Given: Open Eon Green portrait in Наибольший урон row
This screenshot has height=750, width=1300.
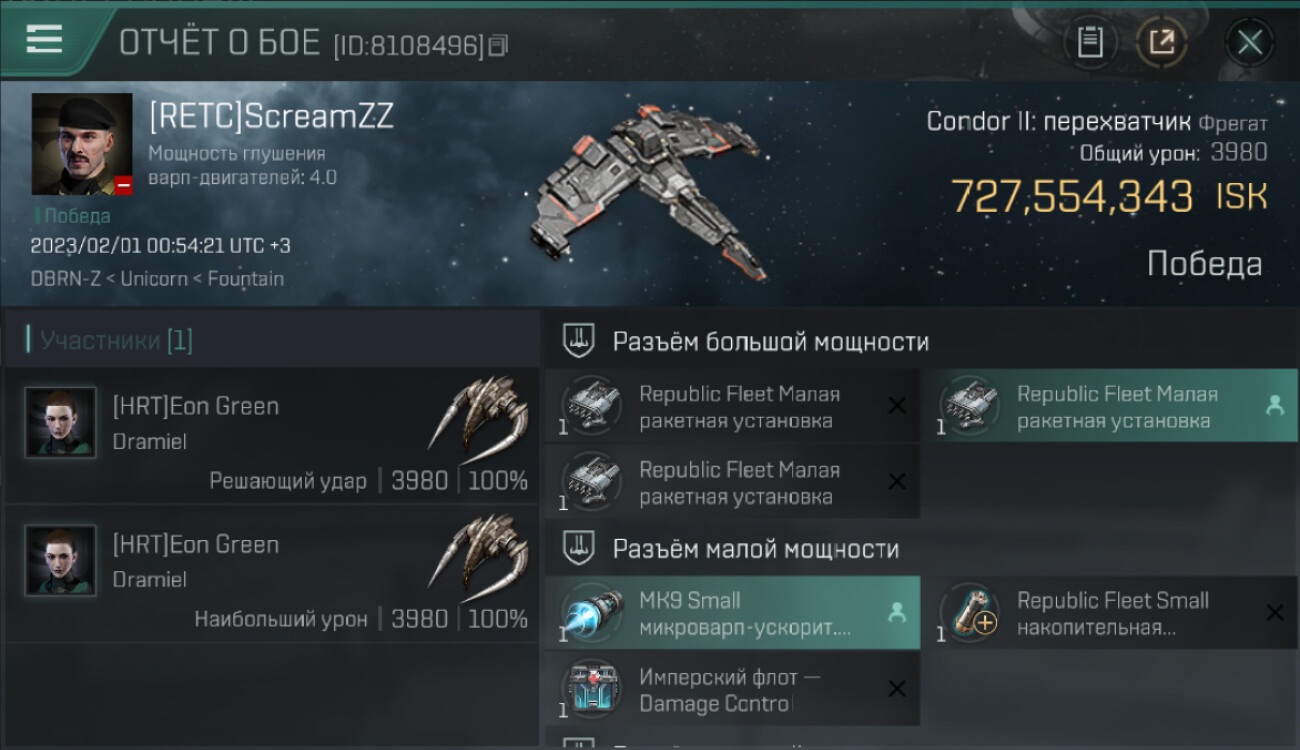Looking at the screenshot, I should [60, 561].
